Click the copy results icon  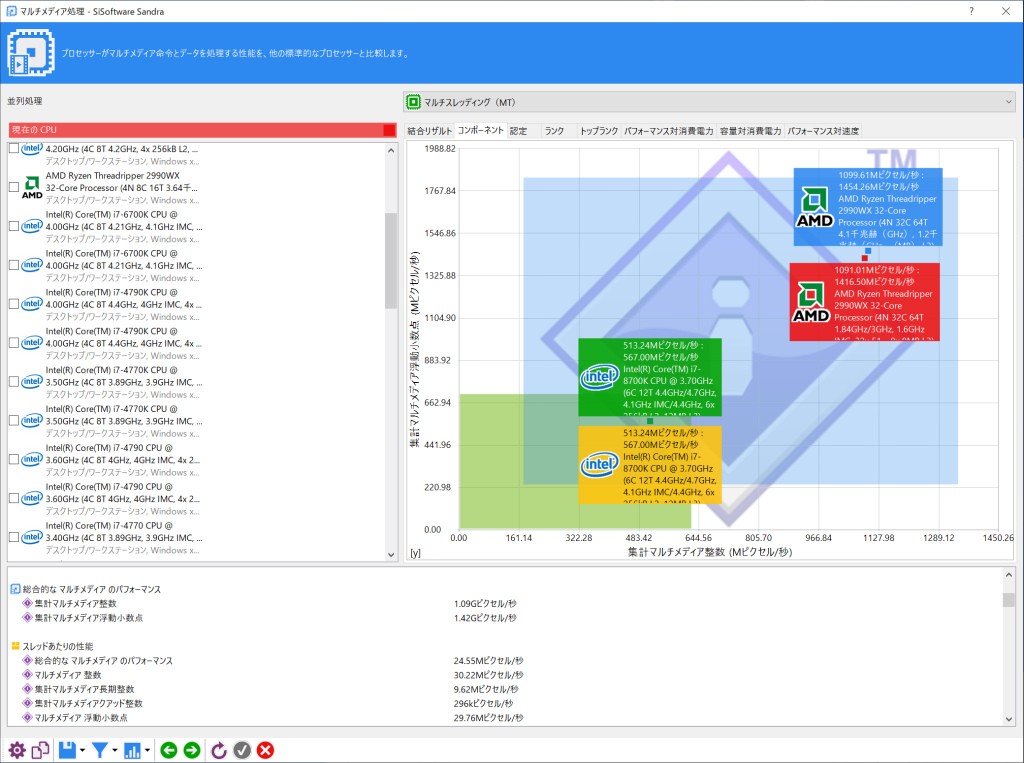coord(40,750)
